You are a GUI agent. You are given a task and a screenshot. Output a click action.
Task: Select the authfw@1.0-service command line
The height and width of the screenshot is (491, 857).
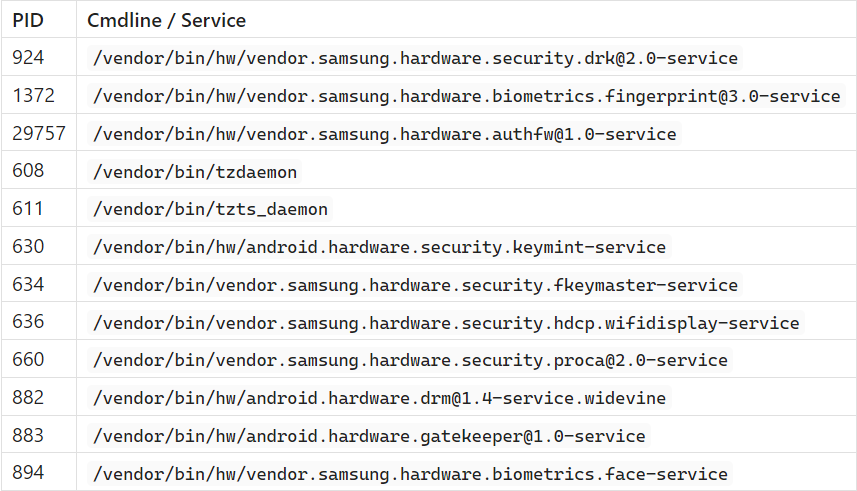384,134
